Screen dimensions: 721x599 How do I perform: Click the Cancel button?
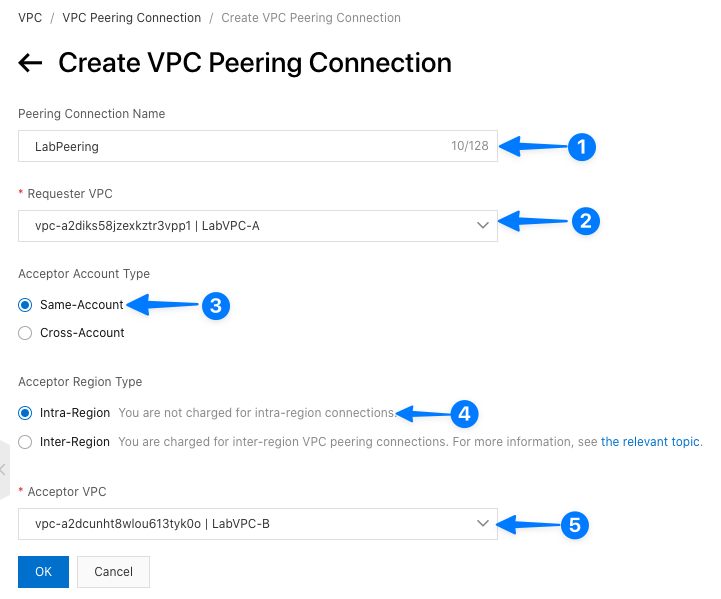click(113, 572)
